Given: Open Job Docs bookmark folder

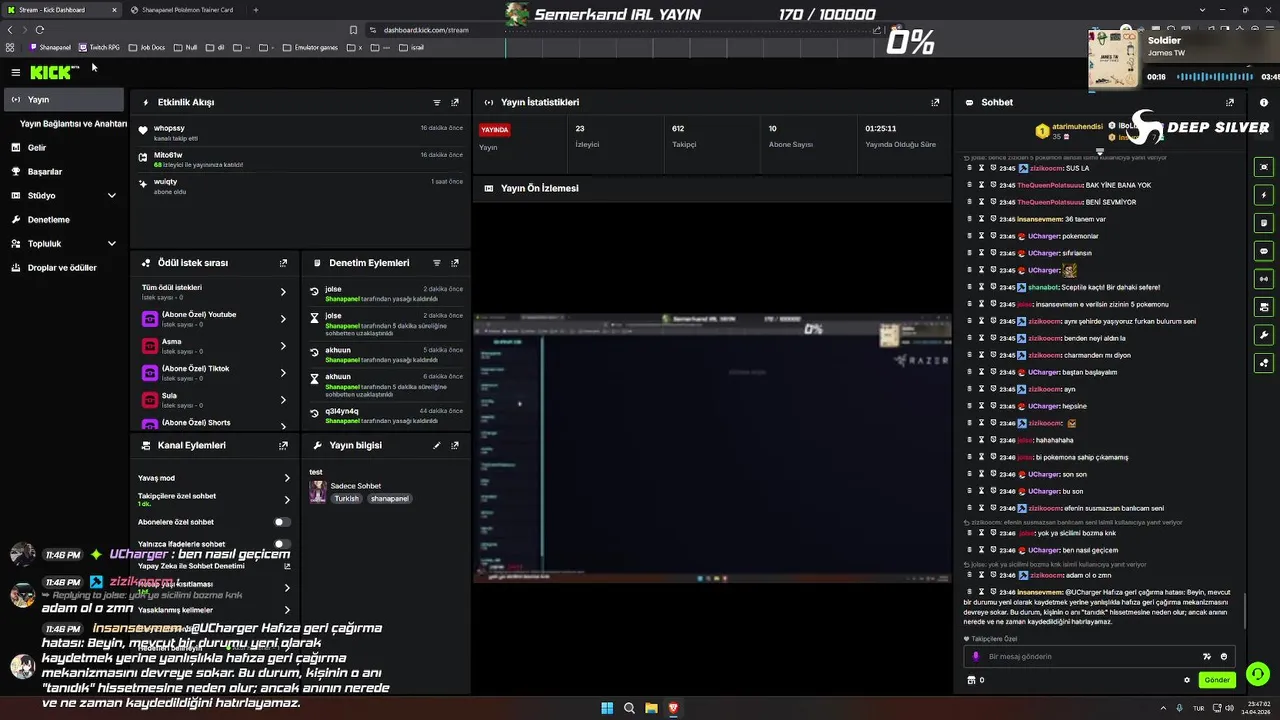Looking at the screenshot, I should click(146, 47).
